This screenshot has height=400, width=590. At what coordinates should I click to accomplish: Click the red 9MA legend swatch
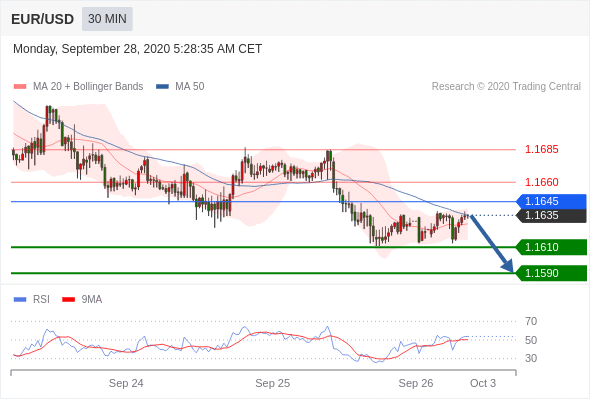pos(68,300)
